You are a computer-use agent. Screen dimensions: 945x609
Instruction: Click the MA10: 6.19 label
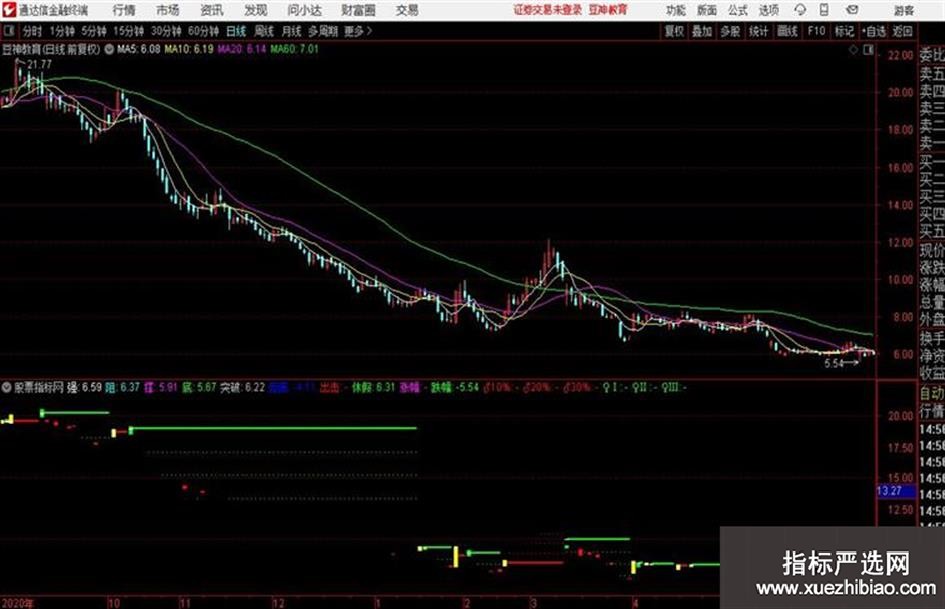(189, 49)
